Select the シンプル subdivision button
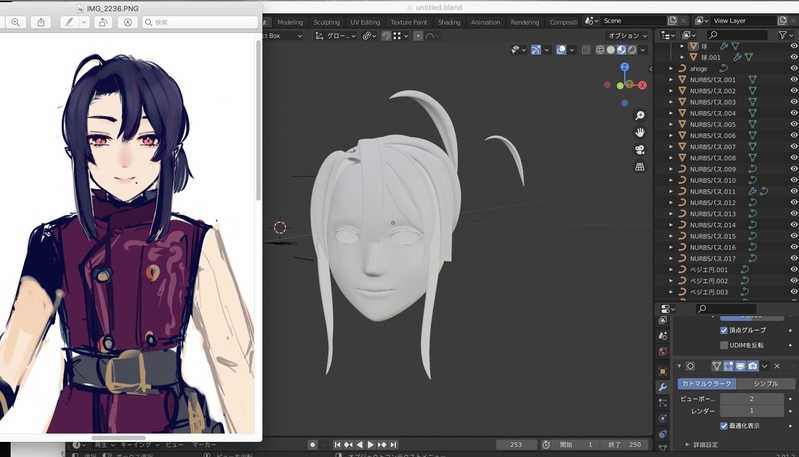Image resolution: width=799 pixels, height=457 pixels. point(765,383)
